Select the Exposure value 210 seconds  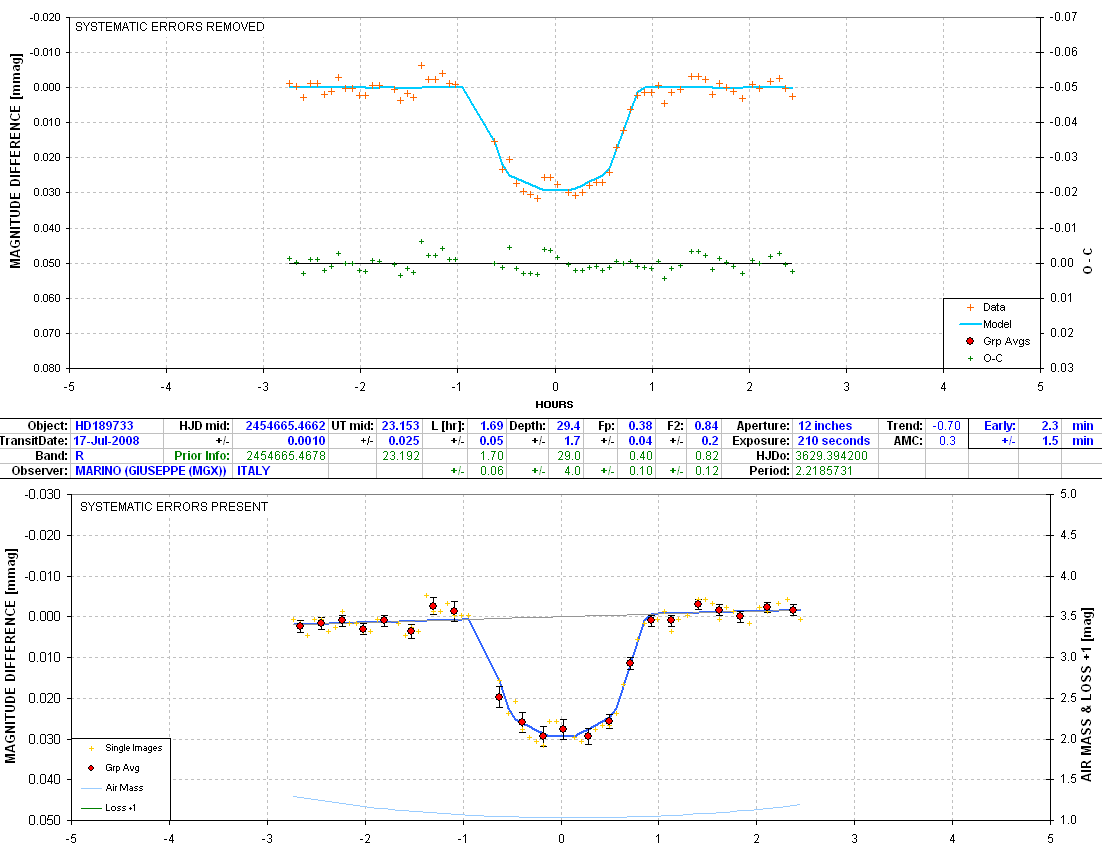coord(834,441)
